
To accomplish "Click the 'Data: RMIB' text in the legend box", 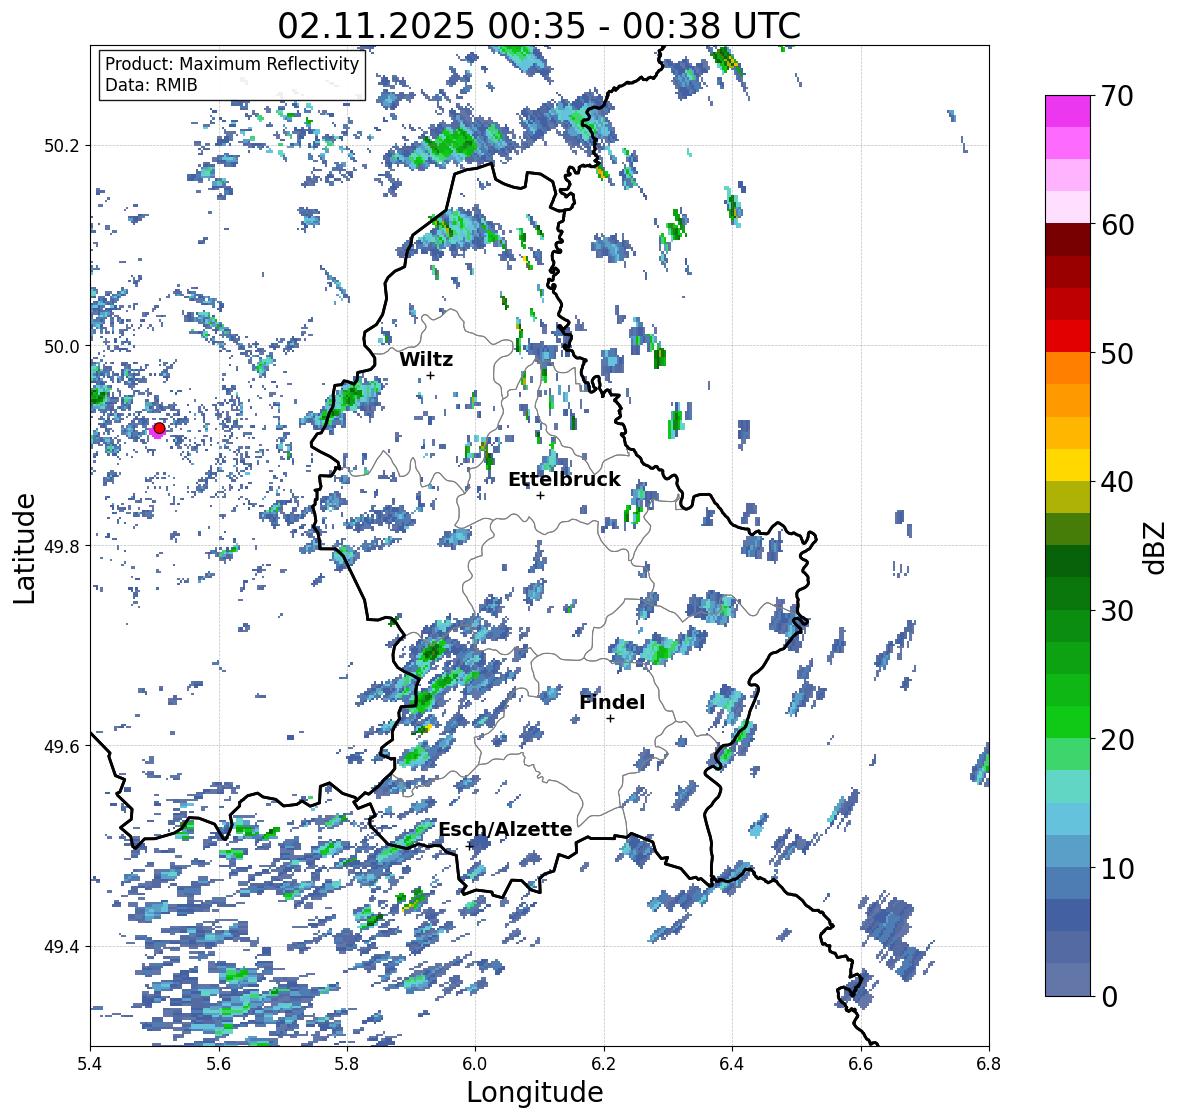I will (x=151, y=85).
